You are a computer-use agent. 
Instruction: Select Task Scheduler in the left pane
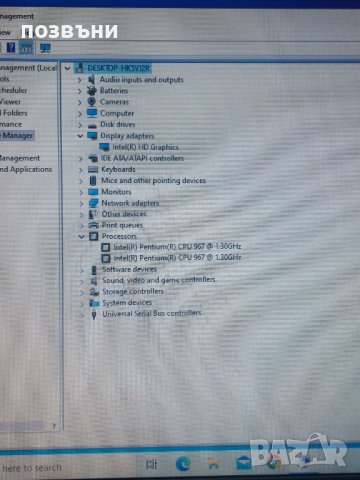14,90
